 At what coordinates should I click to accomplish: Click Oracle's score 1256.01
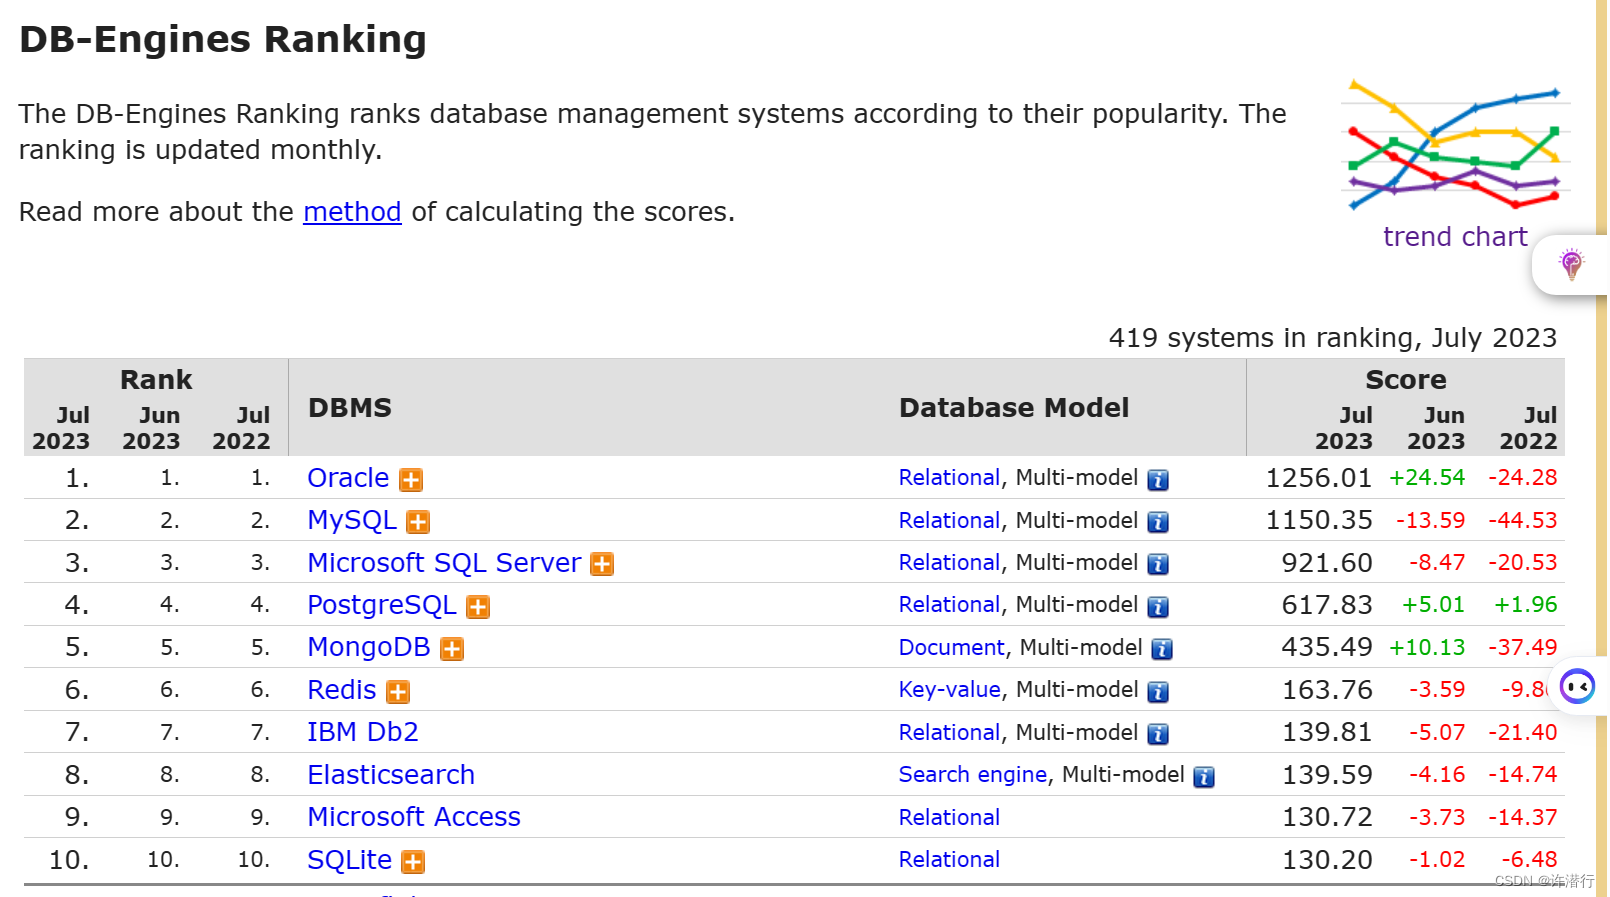point(1319,478)
